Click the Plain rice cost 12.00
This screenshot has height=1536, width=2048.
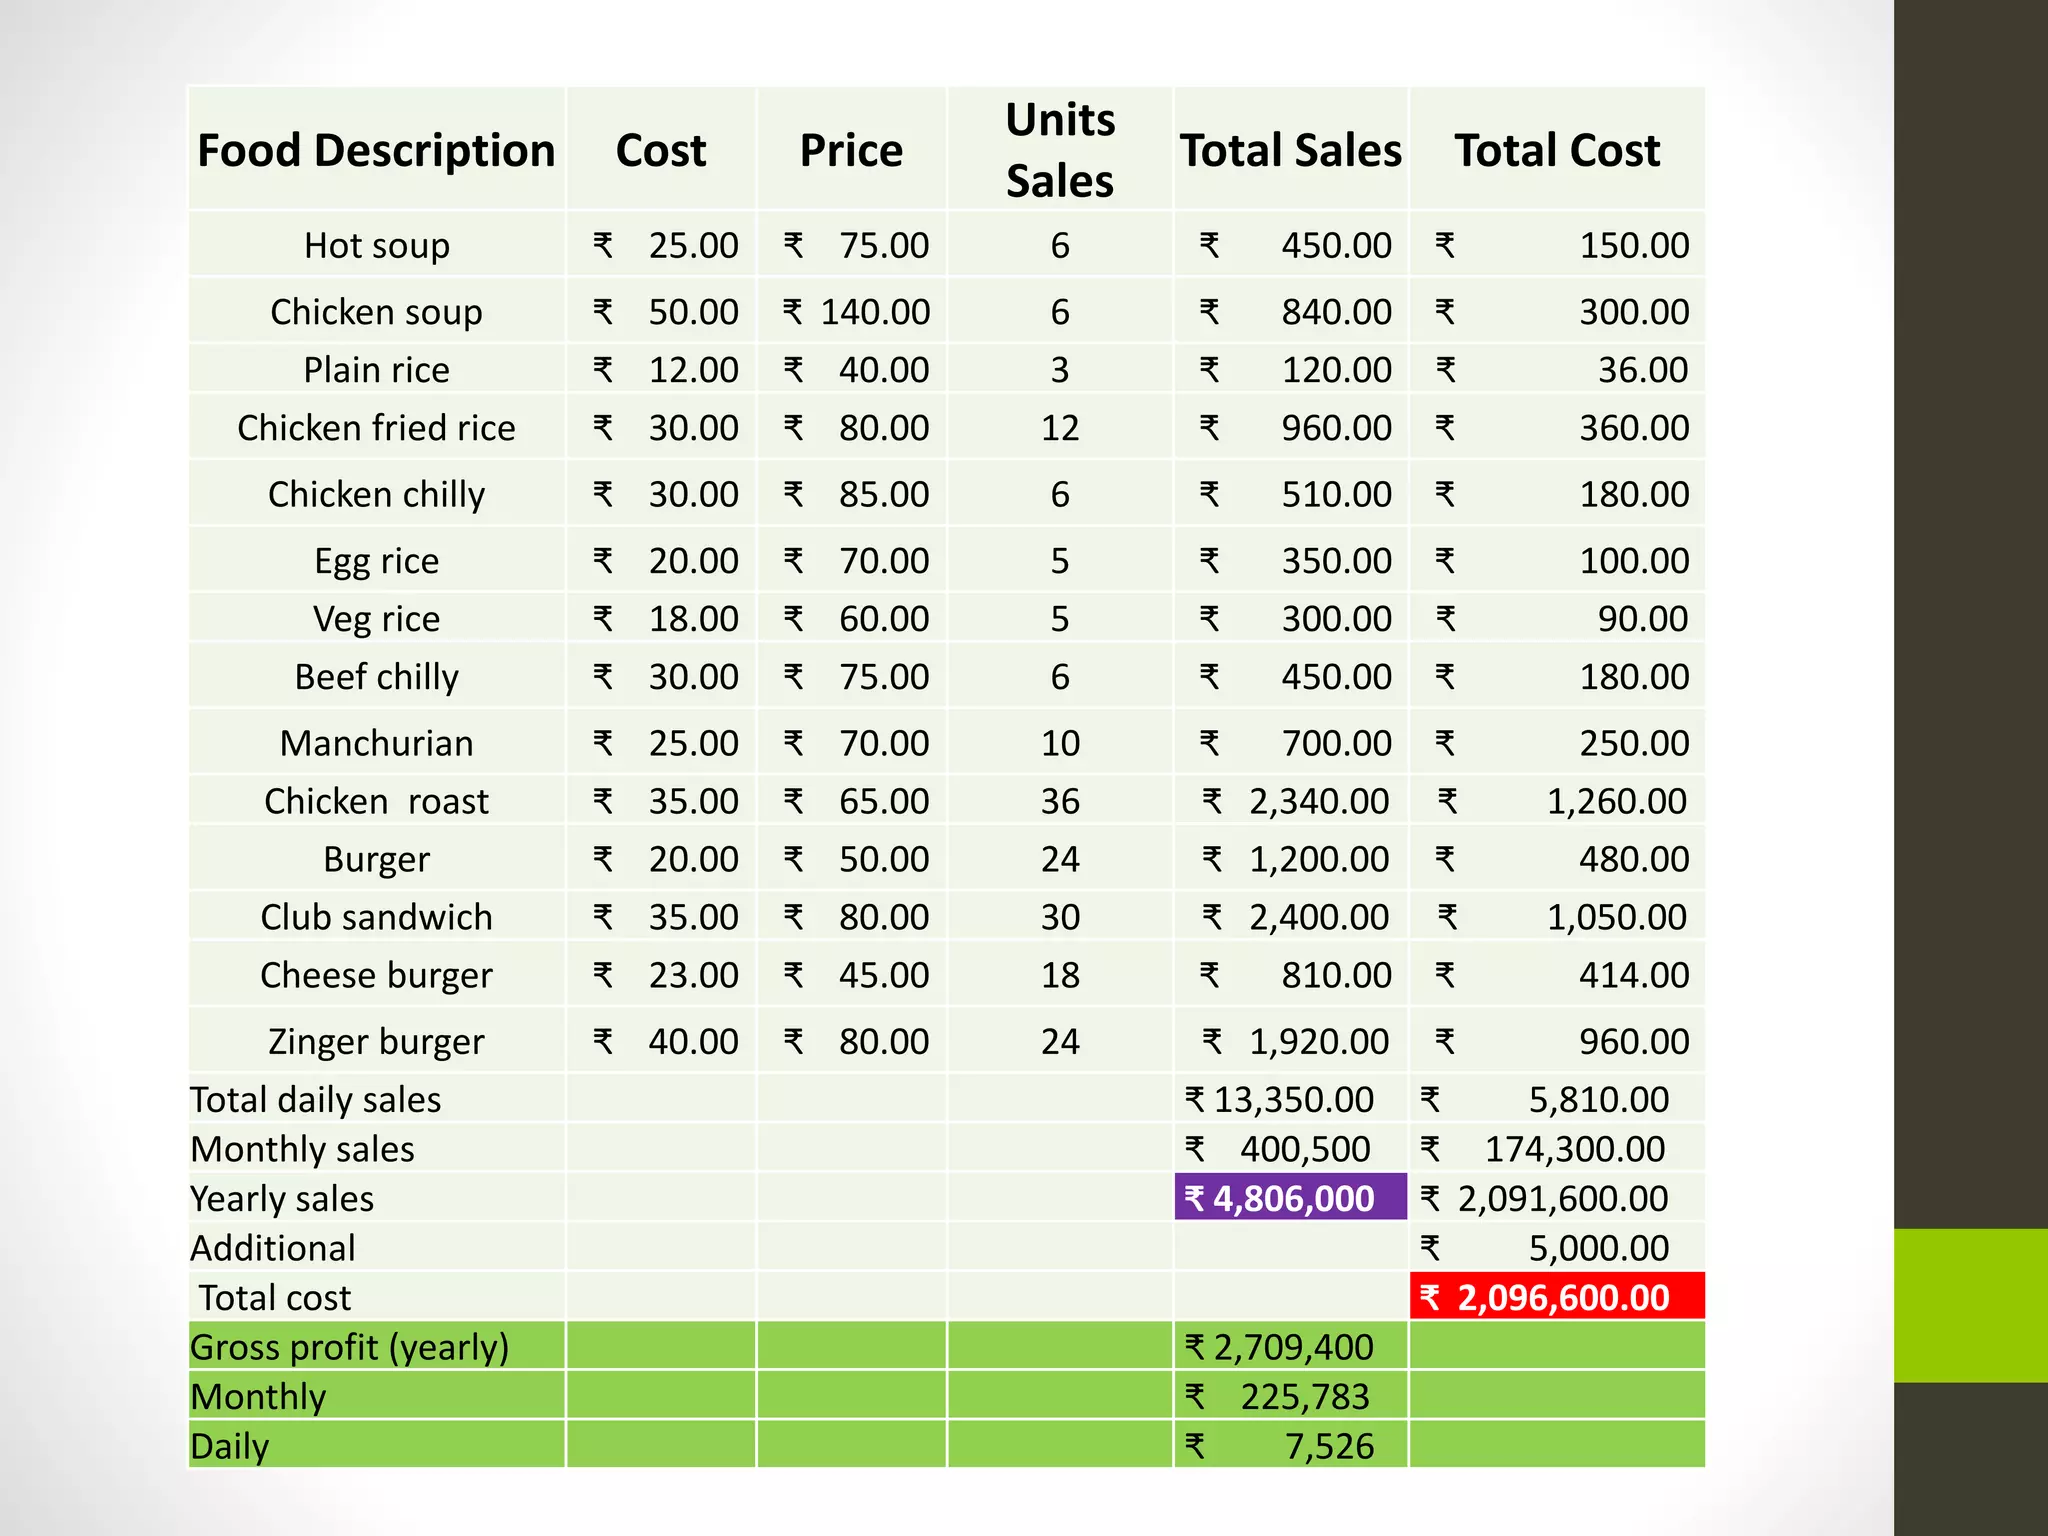click(x=694, y=370)
